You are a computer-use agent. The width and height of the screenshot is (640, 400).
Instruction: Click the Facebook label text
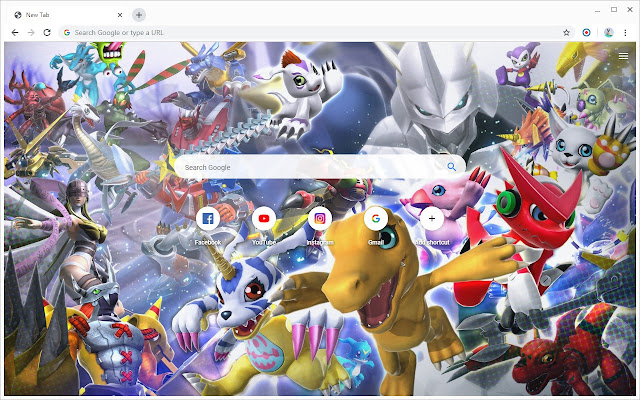click(208, 242)
